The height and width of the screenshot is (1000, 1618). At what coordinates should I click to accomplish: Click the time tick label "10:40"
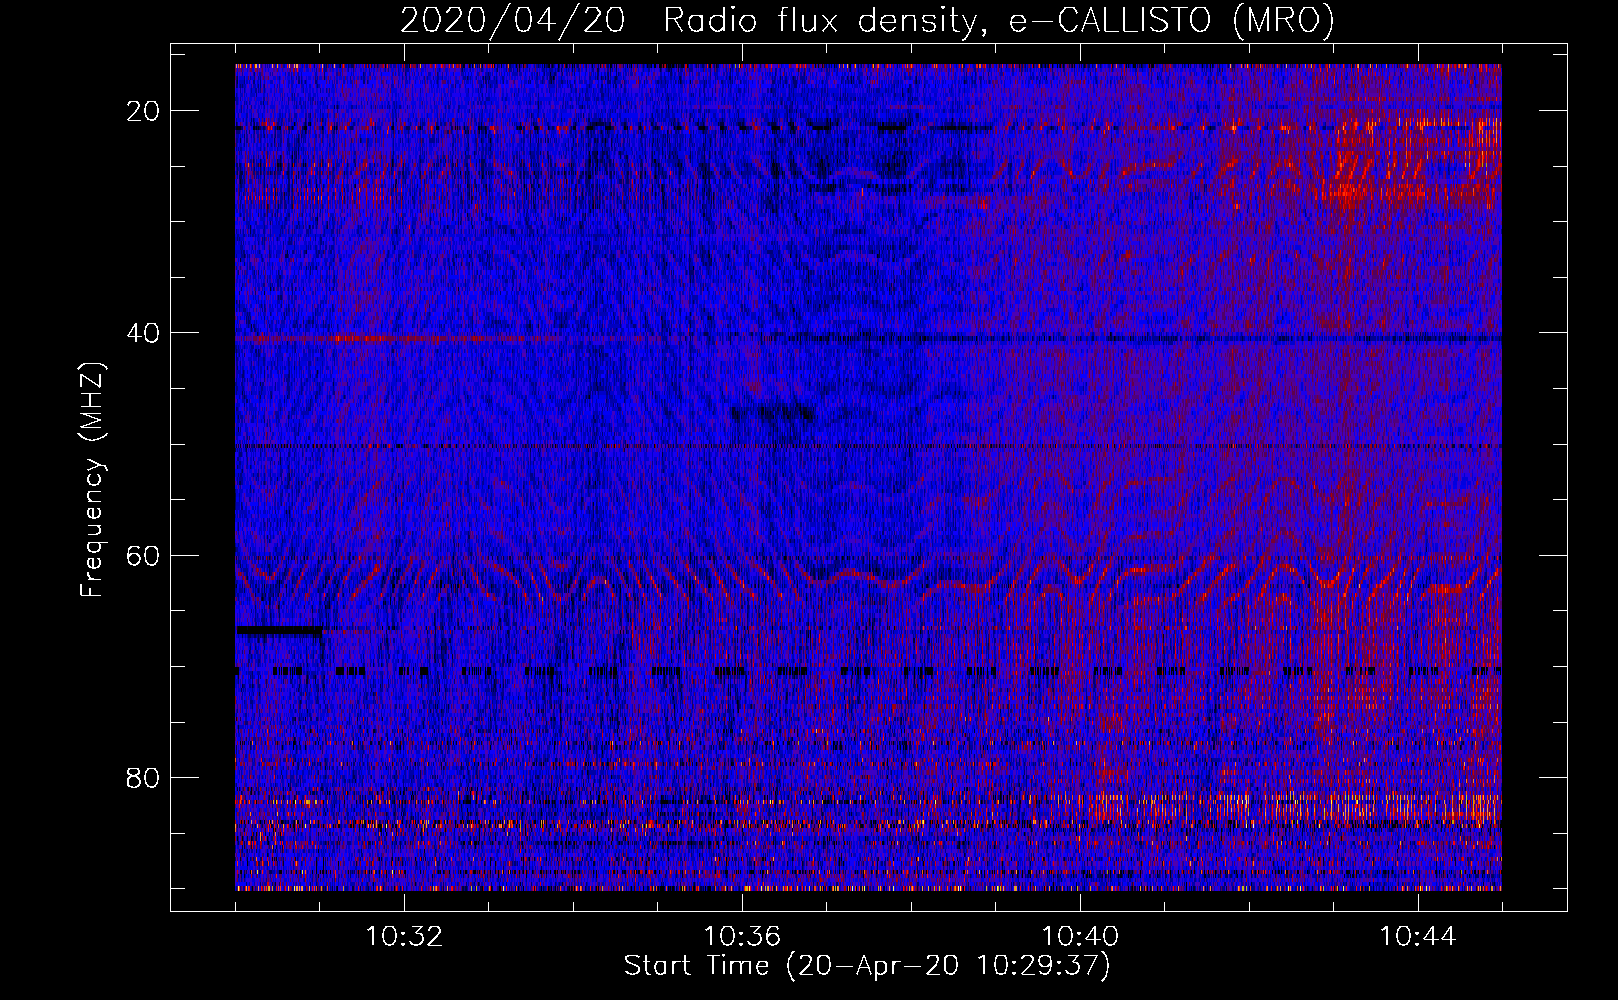(x=1080, y=937)
